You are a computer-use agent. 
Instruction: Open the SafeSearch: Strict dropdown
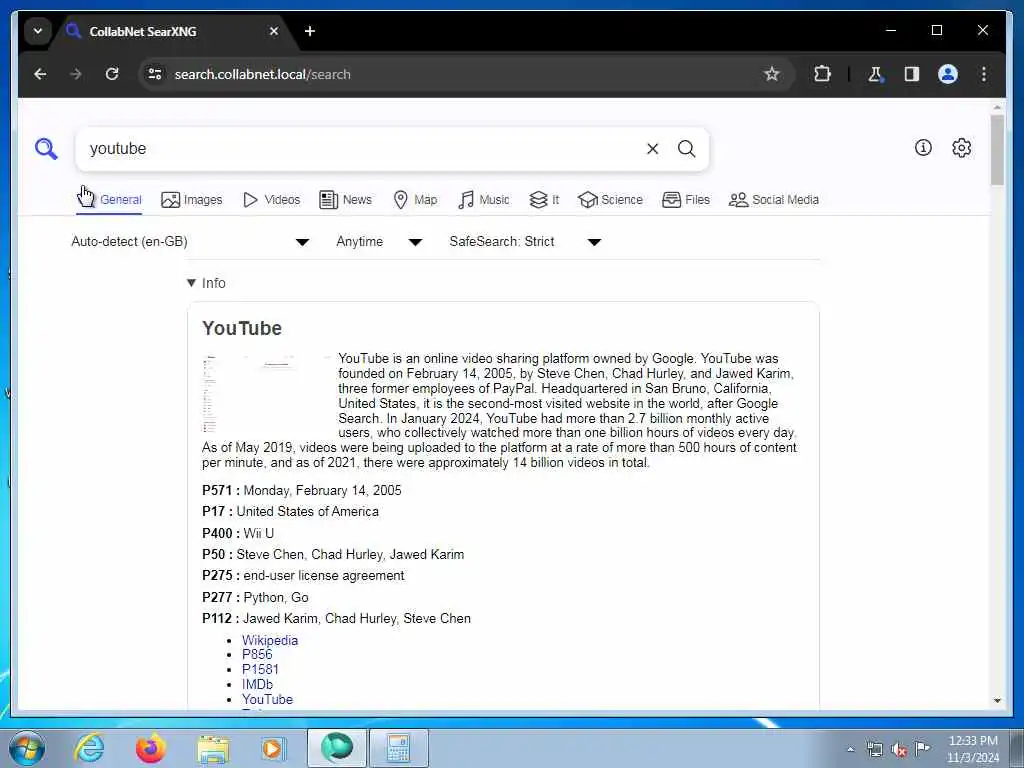(524, 242)
